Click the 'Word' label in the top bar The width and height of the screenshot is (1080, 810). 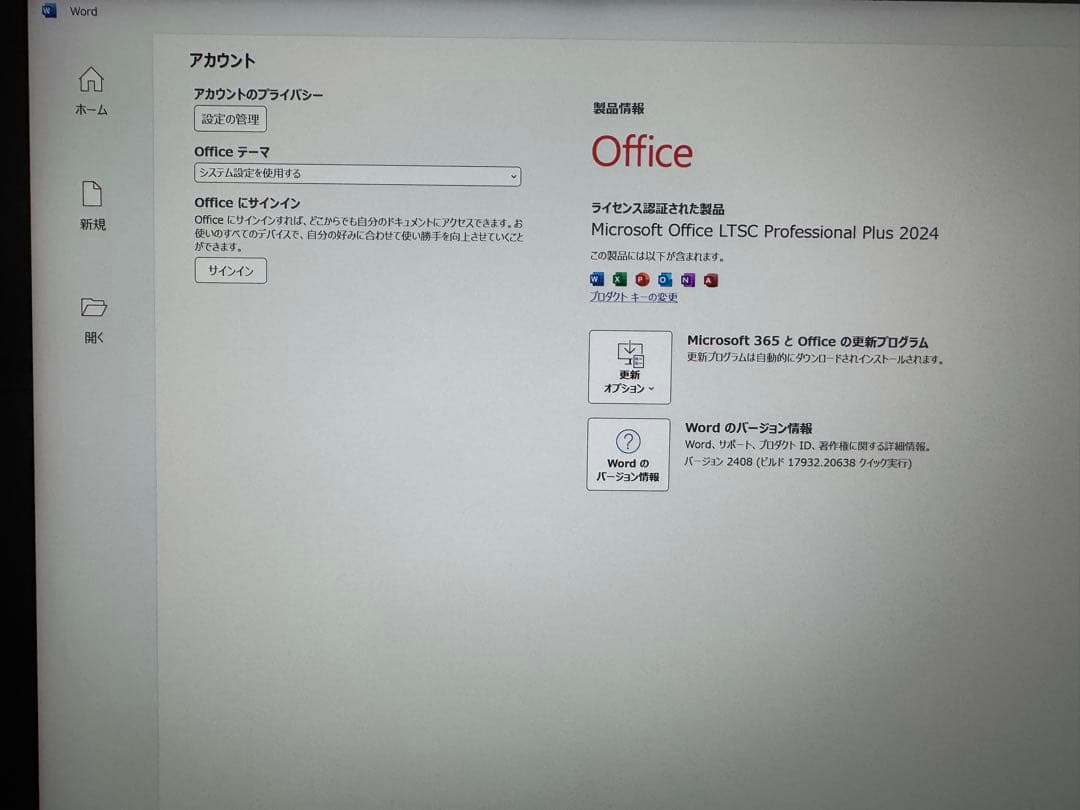[82, 11]
